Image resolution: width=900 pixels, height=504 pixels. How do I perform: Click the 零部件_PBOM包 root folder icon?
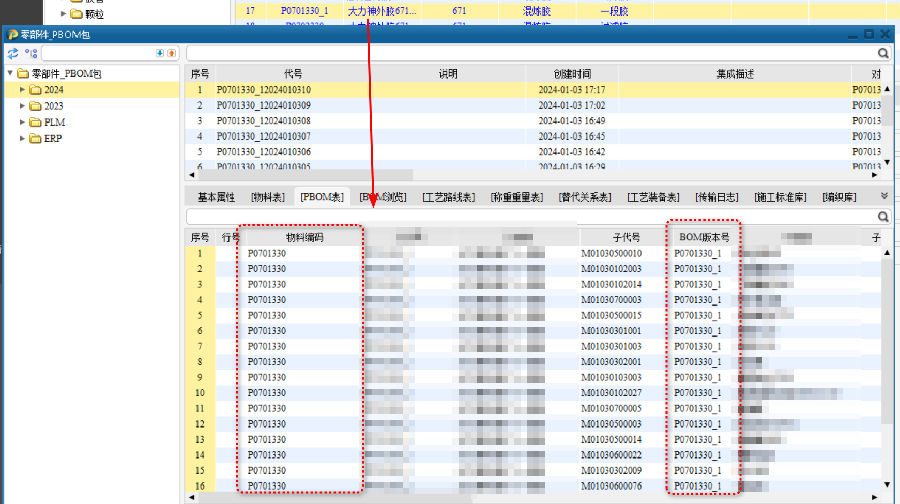pos(23,73)
